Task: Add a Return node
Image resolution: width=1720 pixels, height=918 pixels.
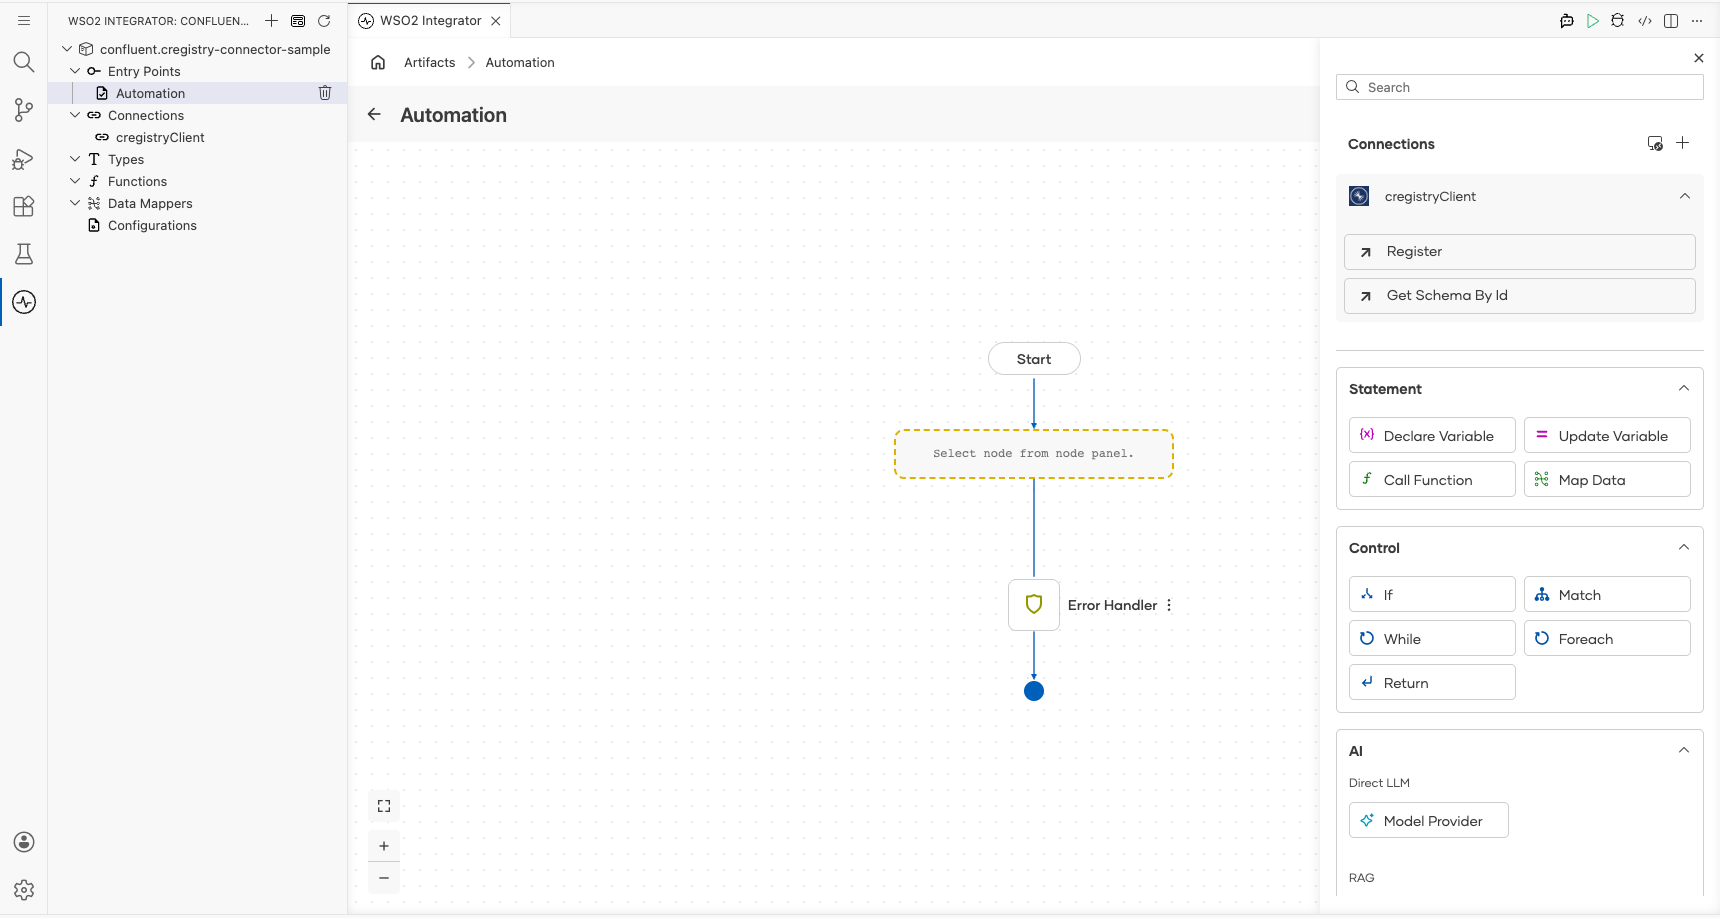Action: click(x=1432, y=682)
